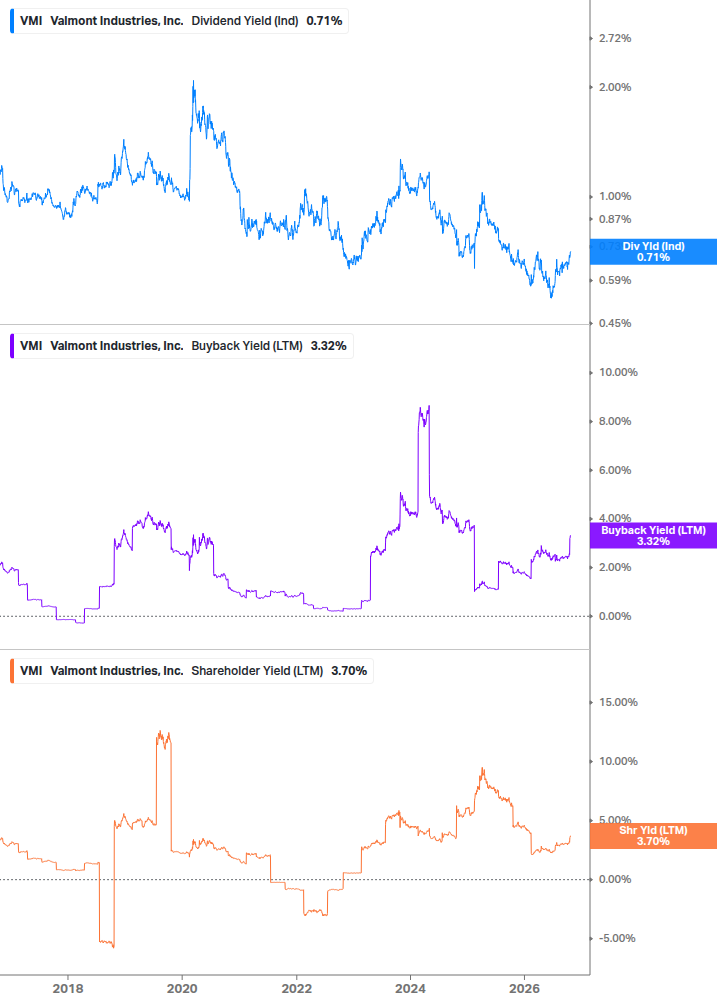Image resolution: width=717 pixels, height=1005 pixels.
Task: Click the 2020 label on the time axis
Action: pos(182,989)
